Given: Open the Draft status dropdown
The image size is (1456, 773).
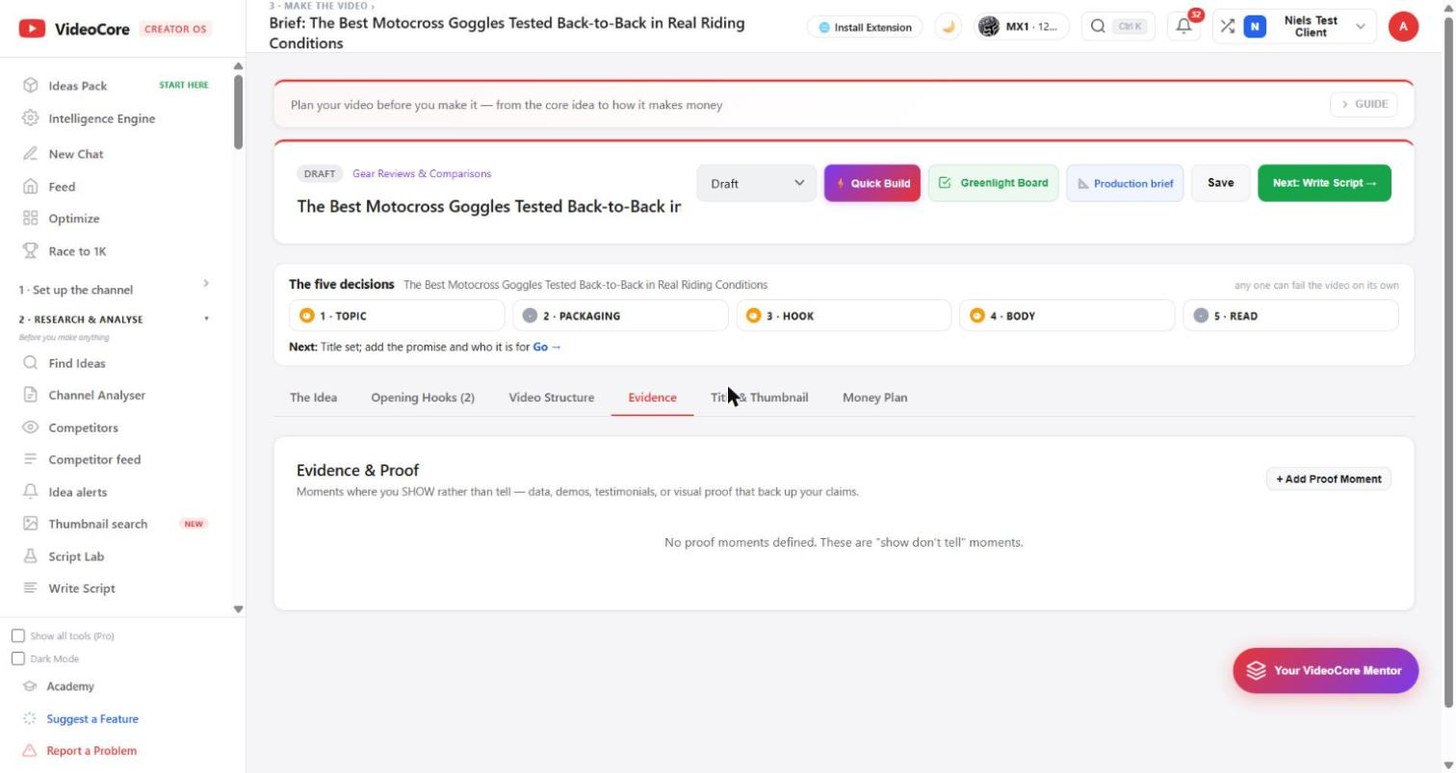Looking at the screenshot, I should [x=756, y=183].
